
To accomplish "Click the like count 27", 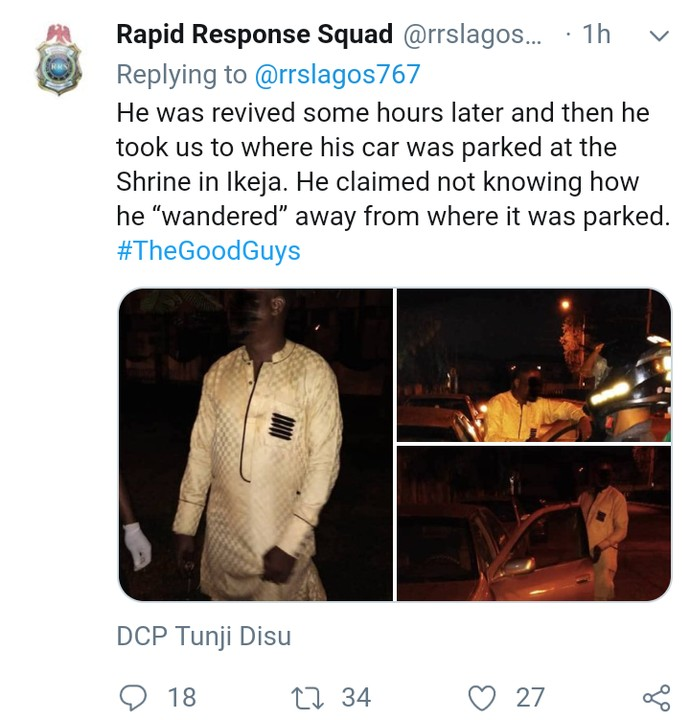I will [530, 696].
